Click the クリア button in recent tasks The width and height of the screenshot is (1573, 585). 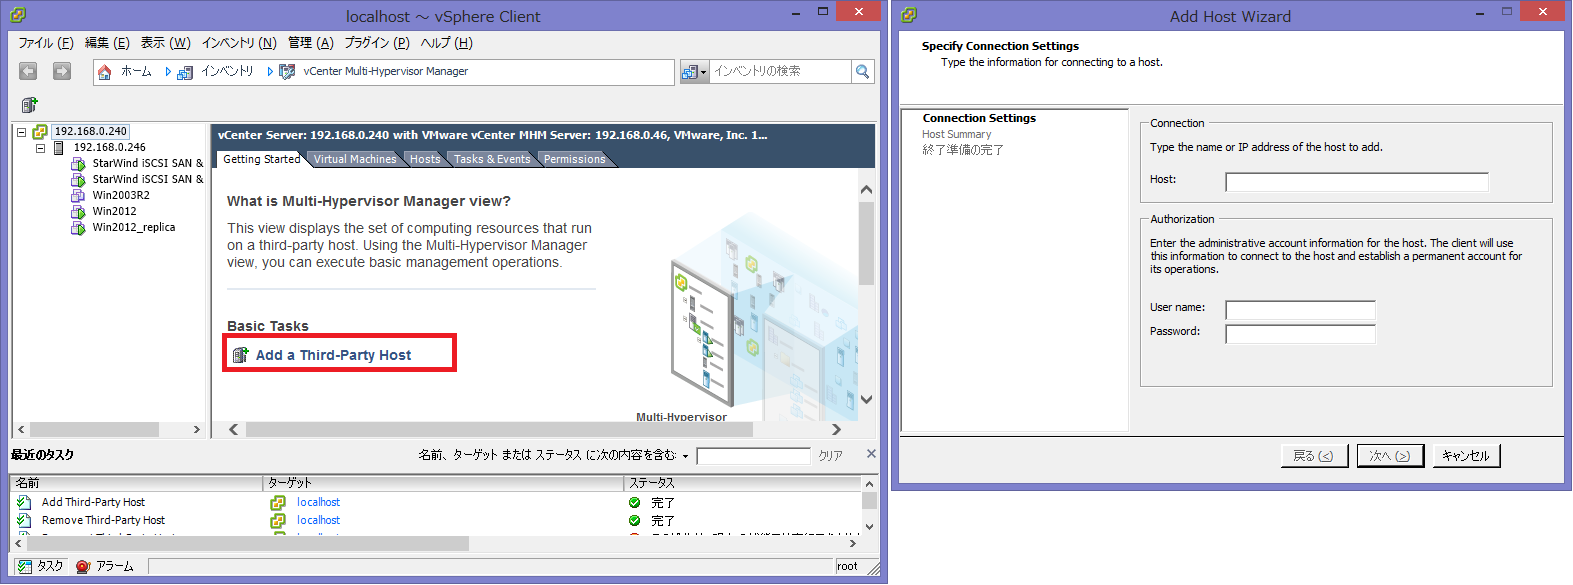(830, 456)
